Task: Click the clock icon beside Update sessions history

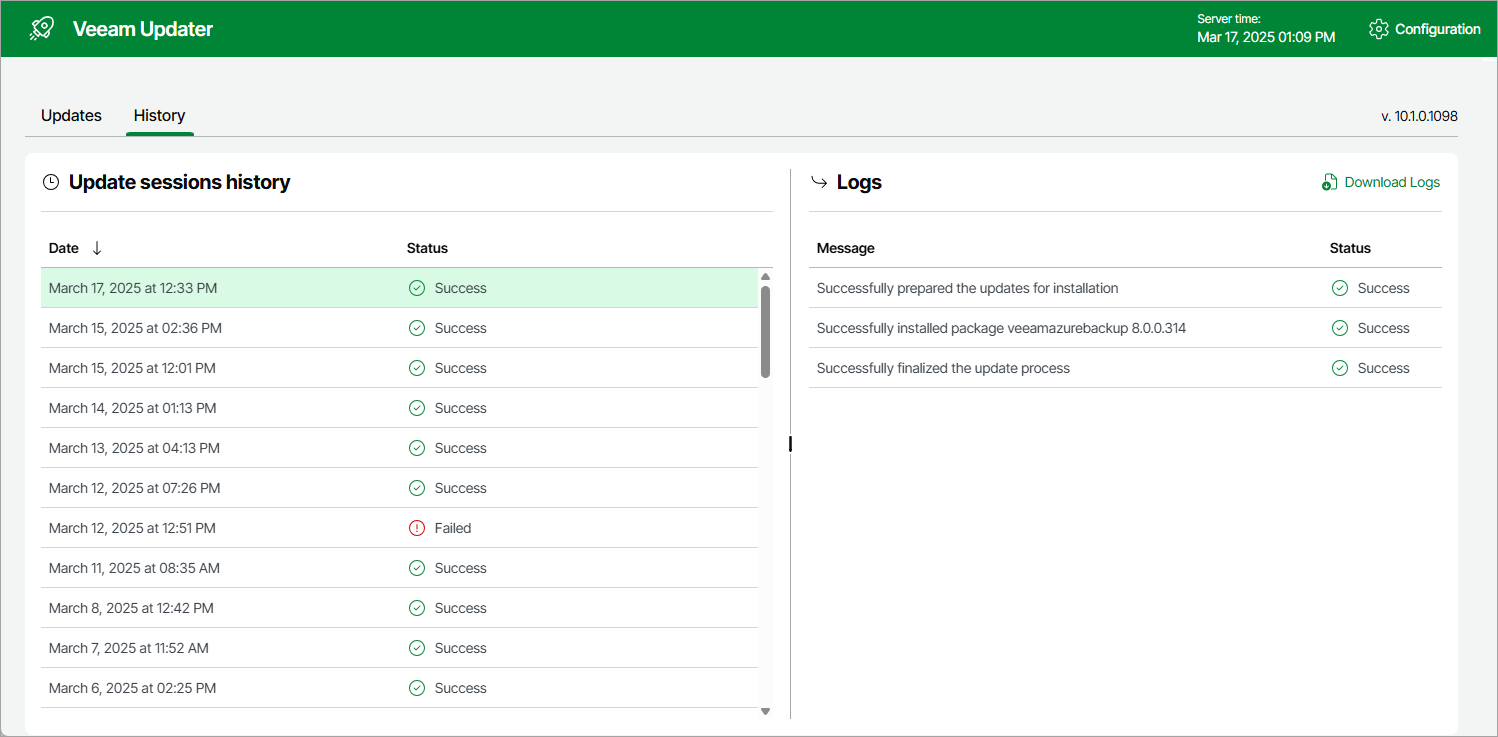Action: [51, 182]
